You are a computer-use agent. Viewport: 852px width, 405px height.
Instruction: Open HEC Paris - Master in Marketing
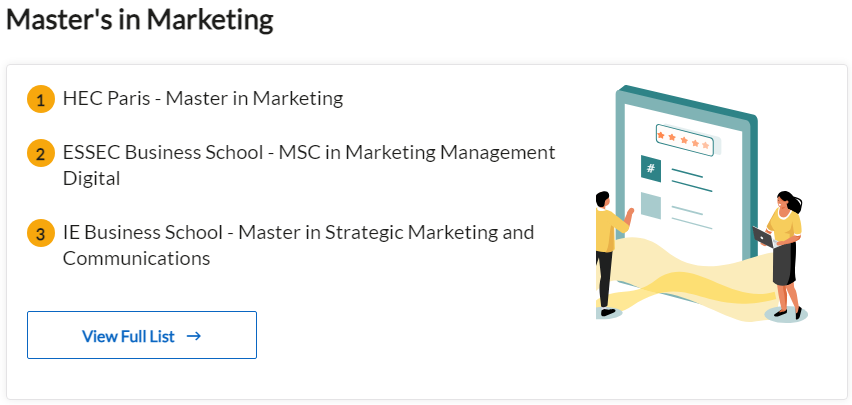[x=203, y=98]
